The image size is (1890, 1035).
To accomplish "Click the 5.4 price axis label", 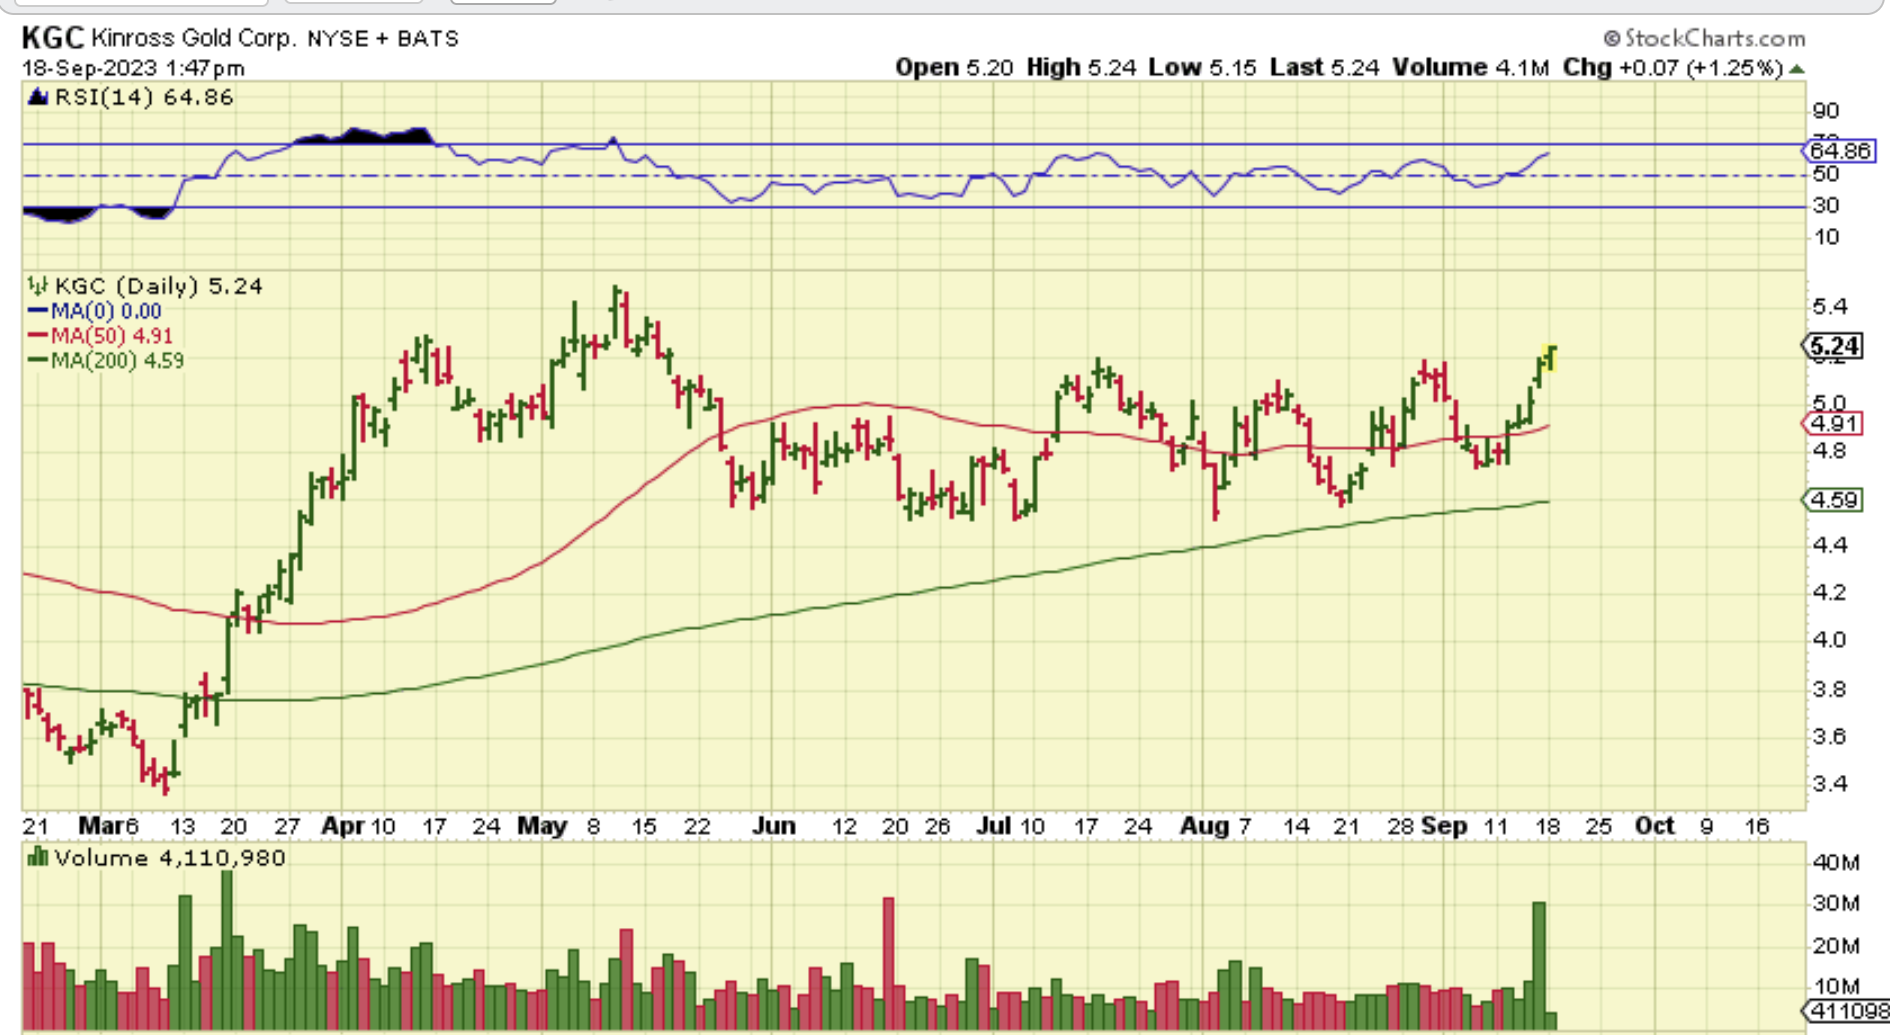I will click(x=1829, y=306).
